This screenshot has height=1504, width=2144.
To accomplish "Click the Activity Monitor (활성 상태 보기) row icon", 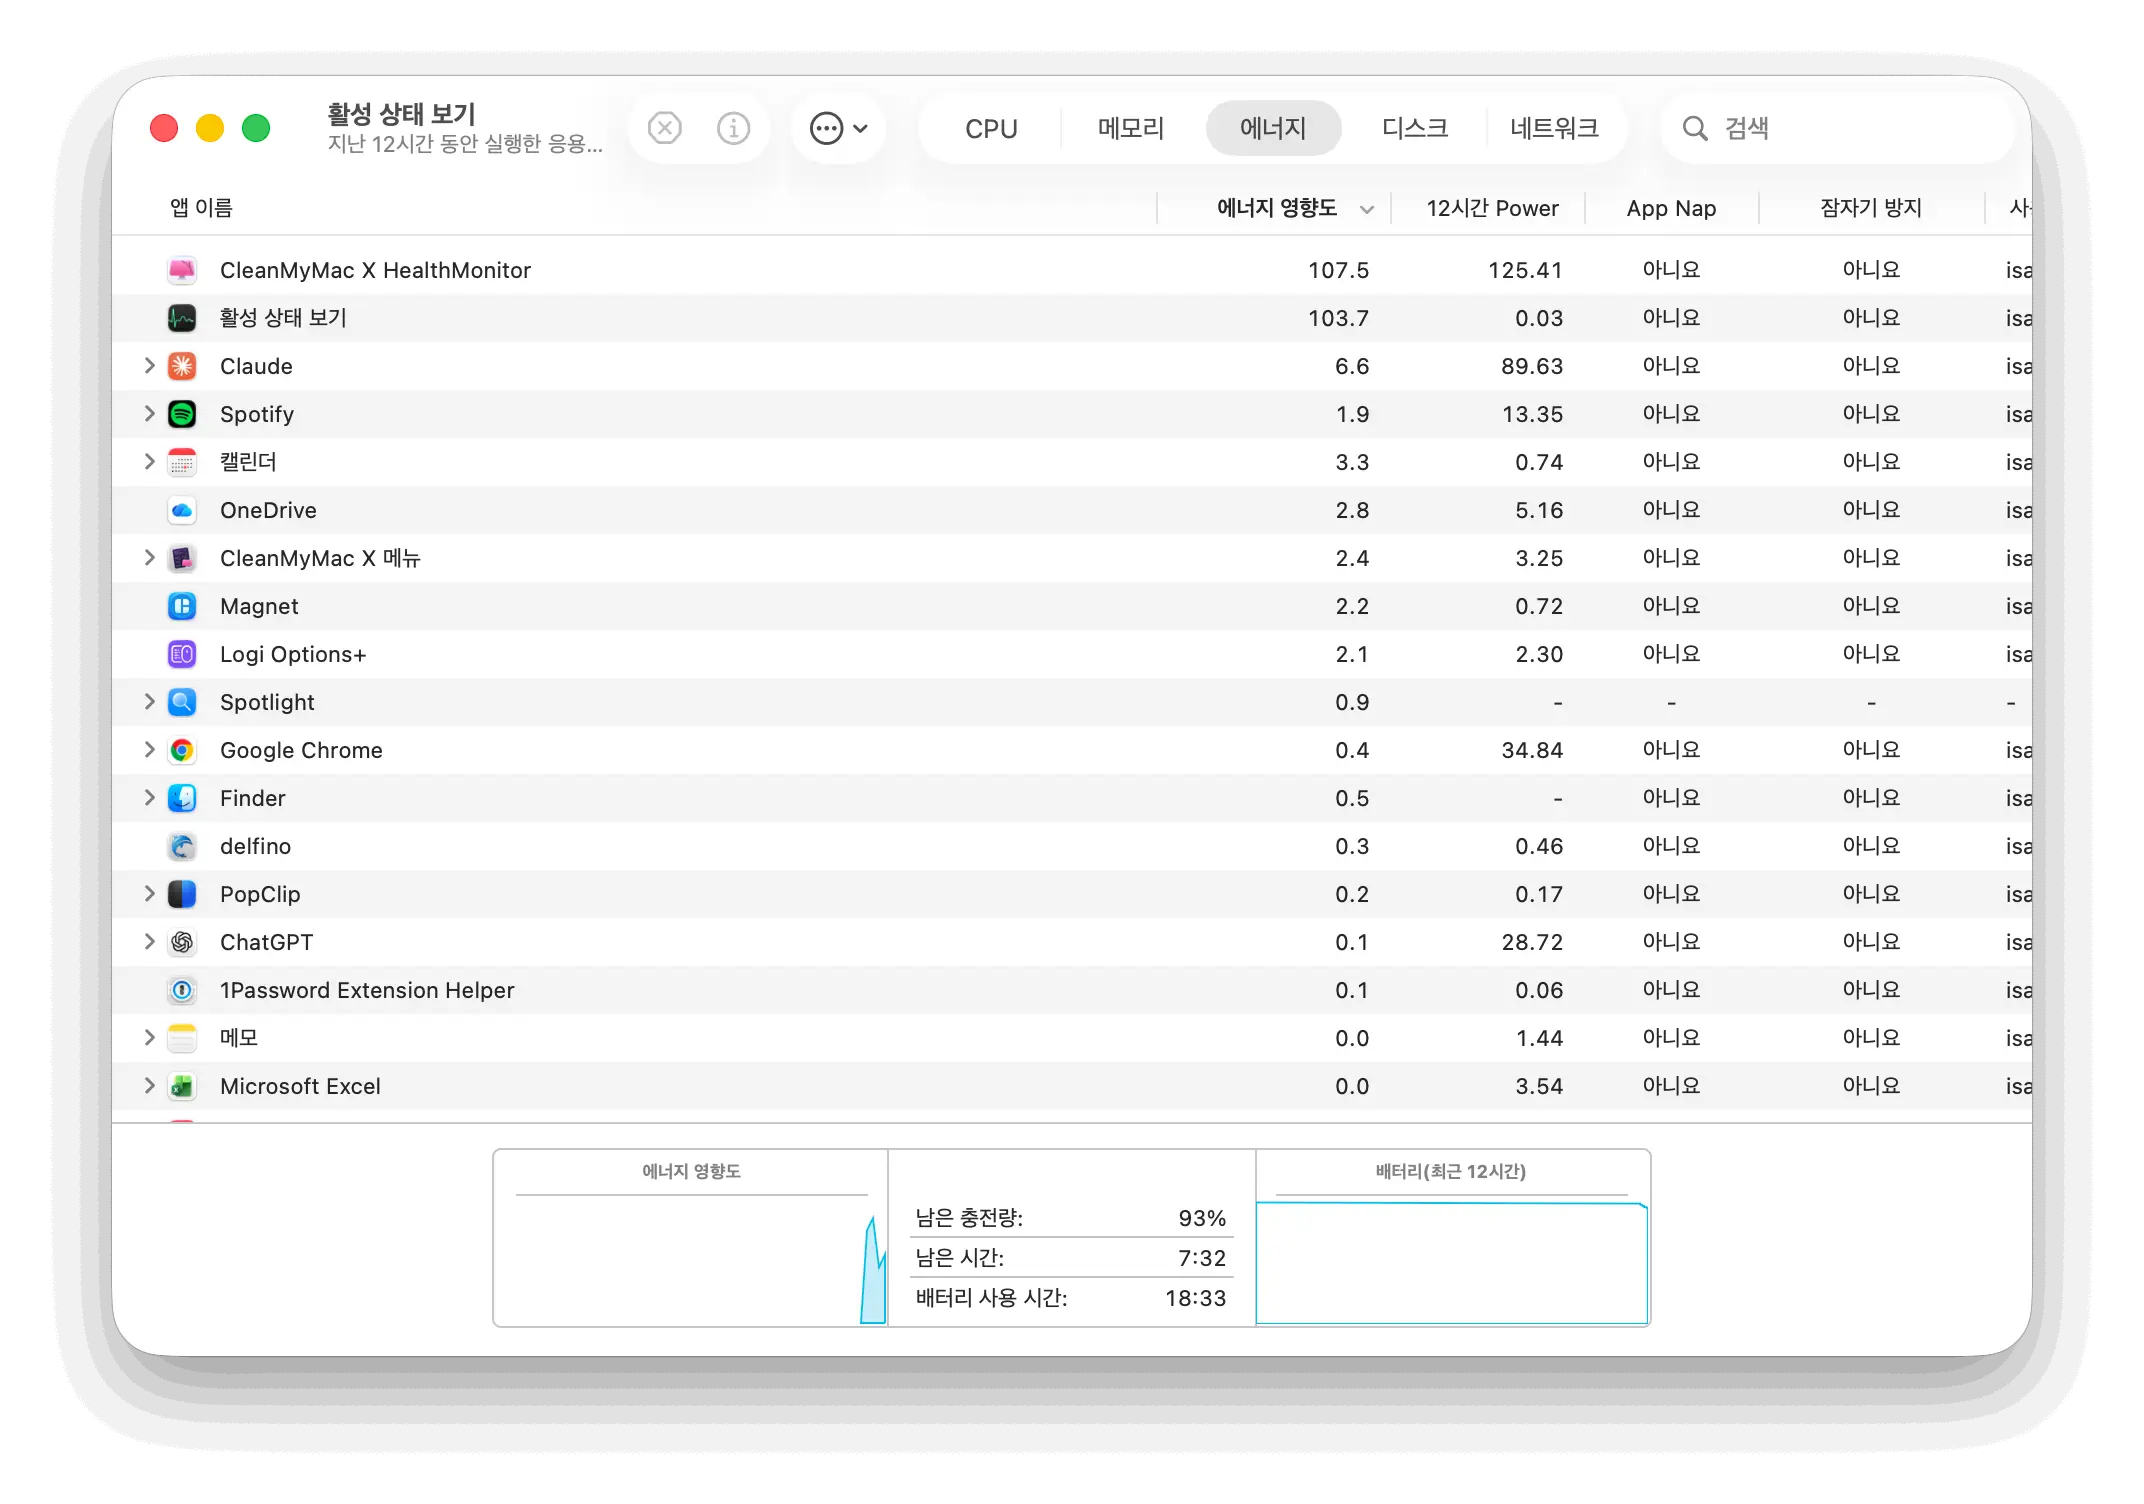I will tap(182, 318).
